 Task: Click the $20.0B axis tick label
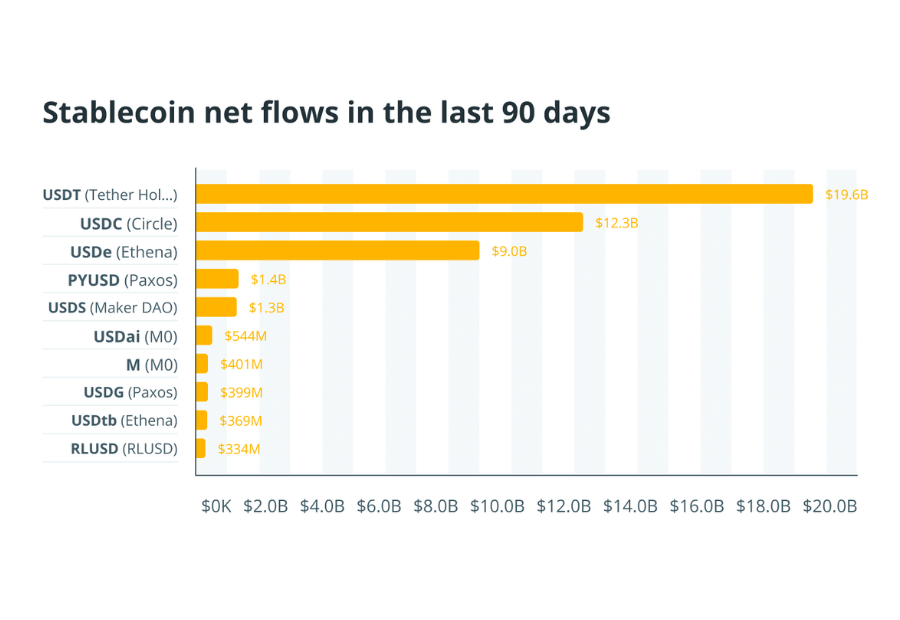tap(830, 507)
